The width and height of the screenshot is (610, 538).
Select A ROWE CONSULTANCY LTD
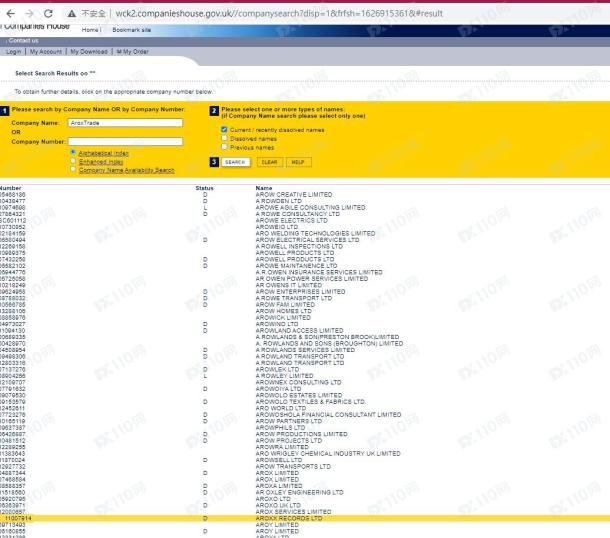pyautogui.click(x=298, y=214)
